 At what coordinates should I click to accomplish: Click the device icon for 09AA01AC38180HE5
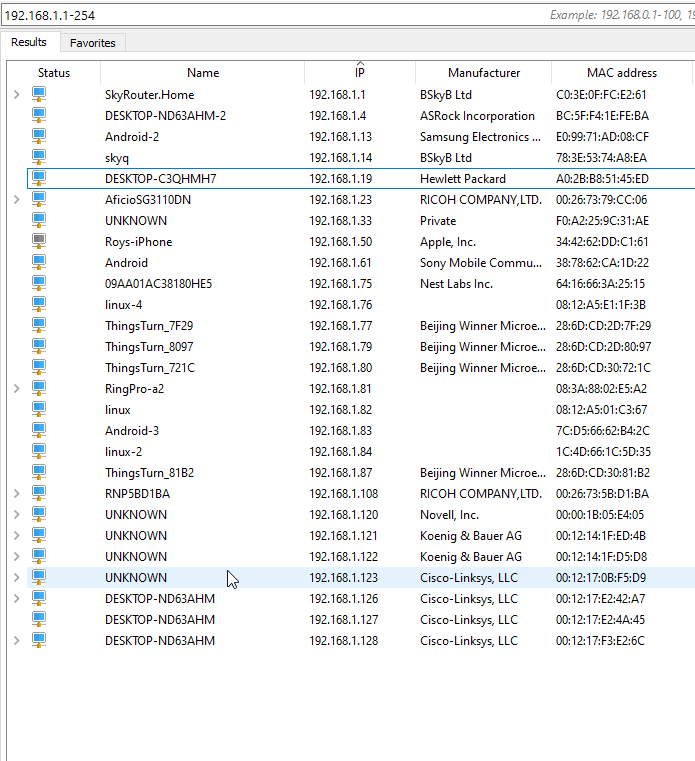click(39, 283)
